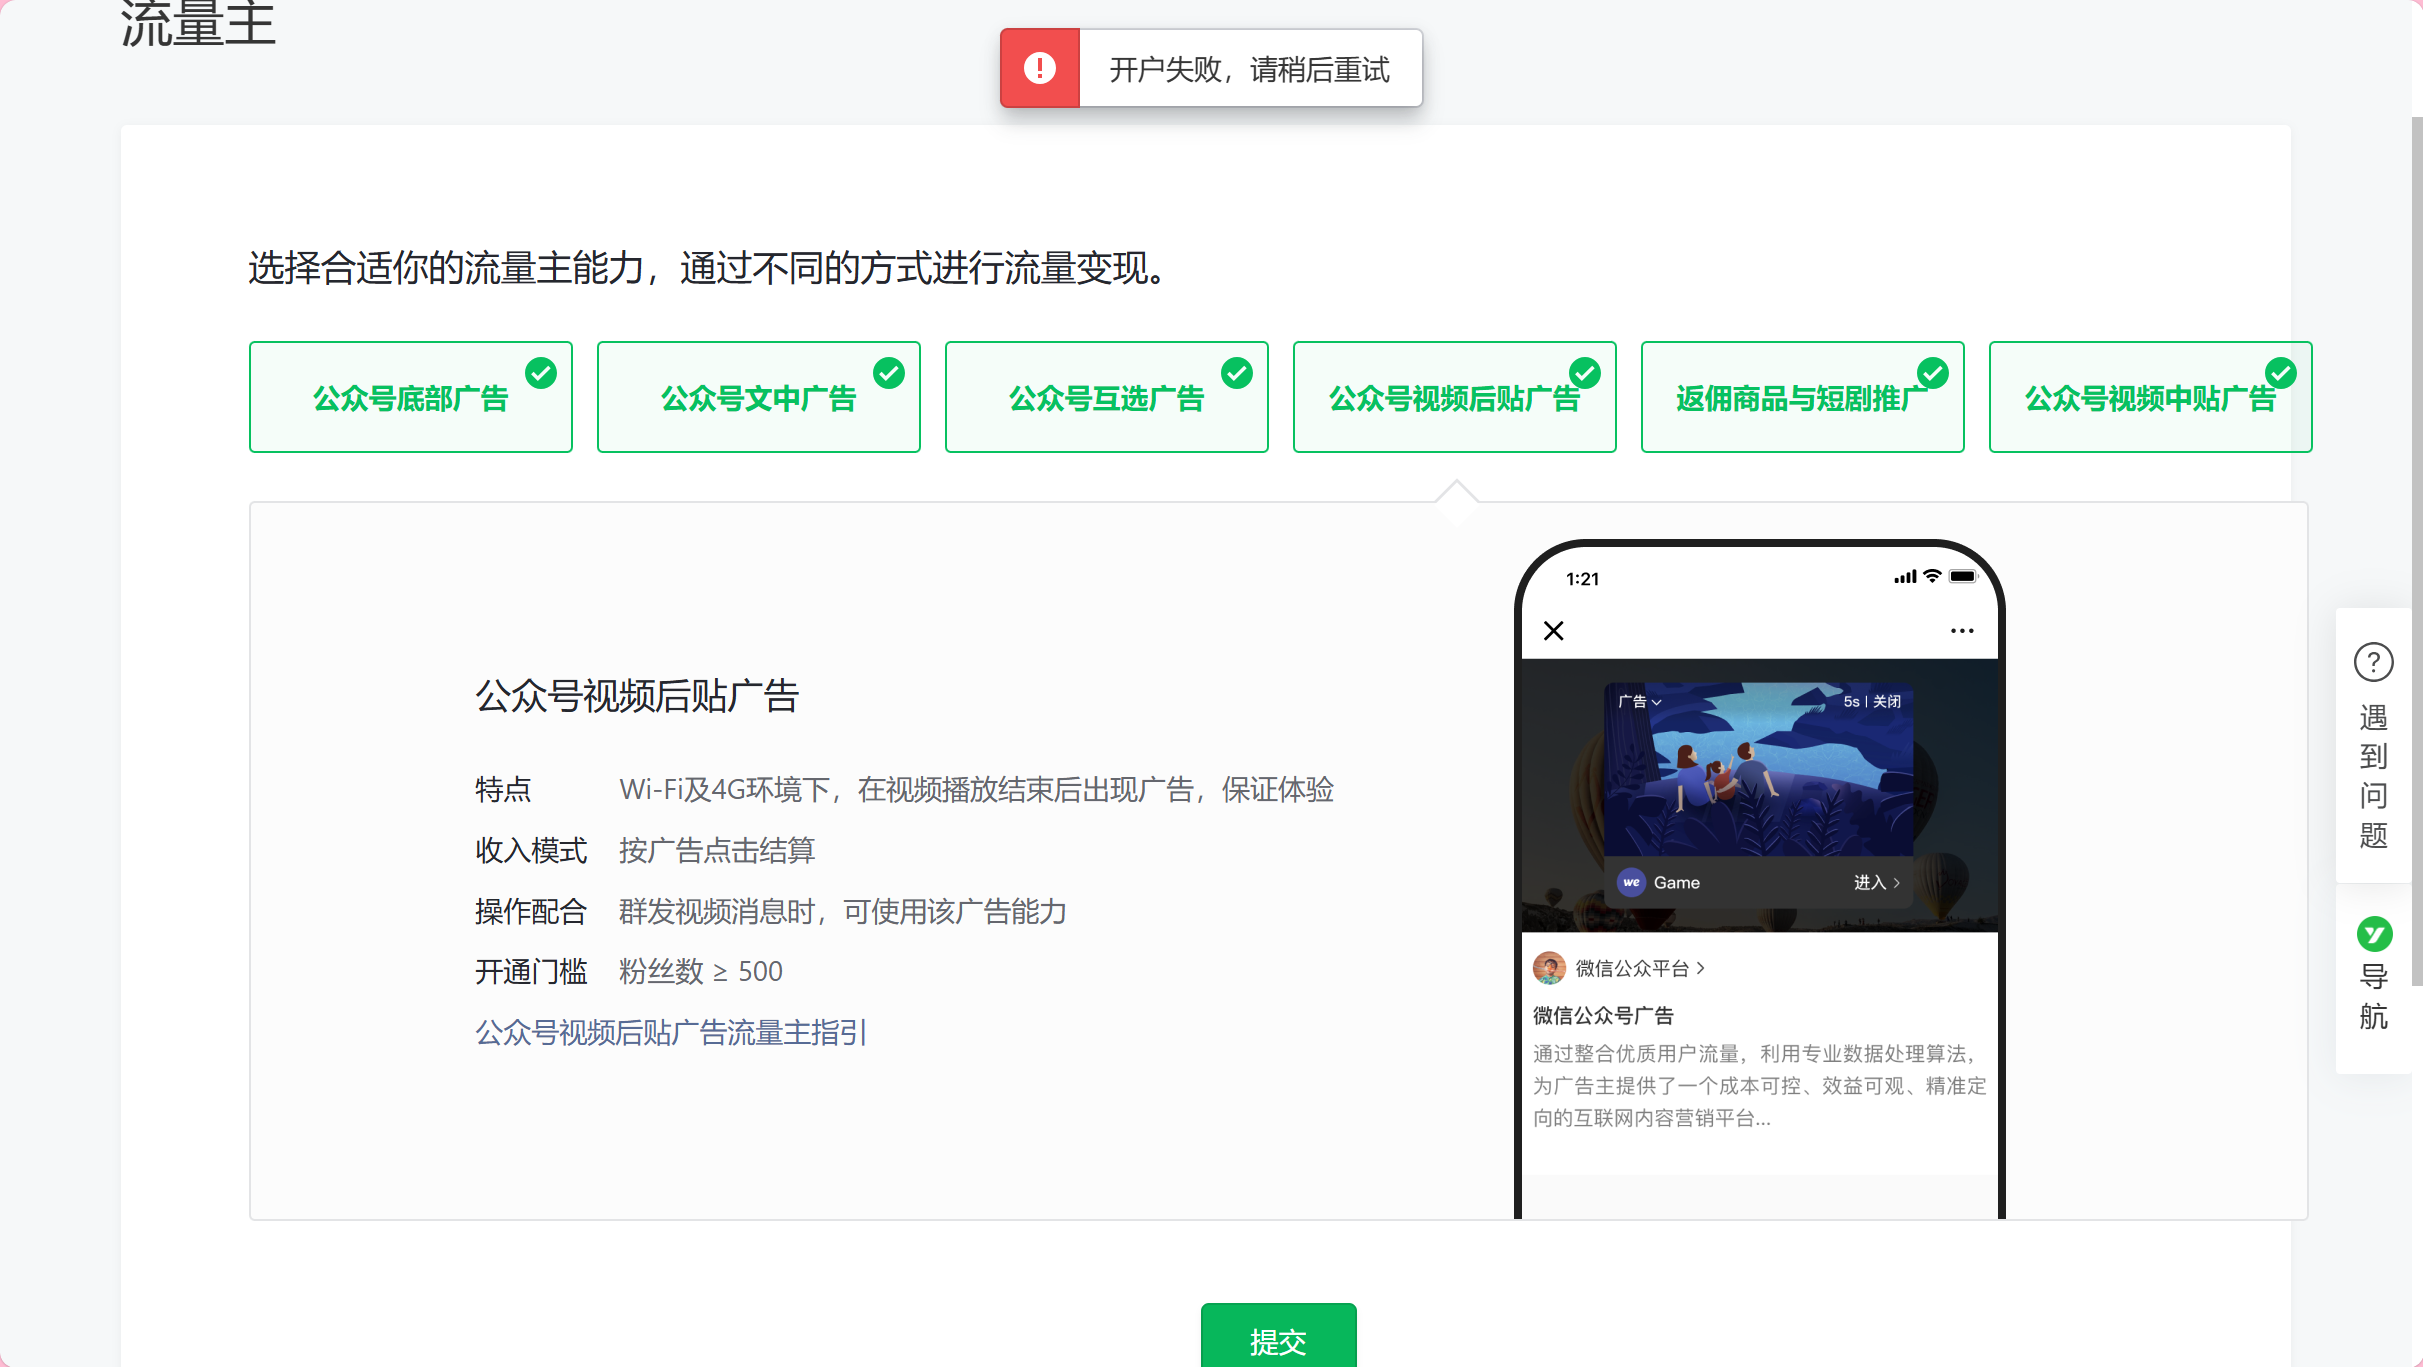The height and width of the screenshot is (1367, 2423).
Task: Open the 导航 sidebar entry
Action: tap(2373, 978)
